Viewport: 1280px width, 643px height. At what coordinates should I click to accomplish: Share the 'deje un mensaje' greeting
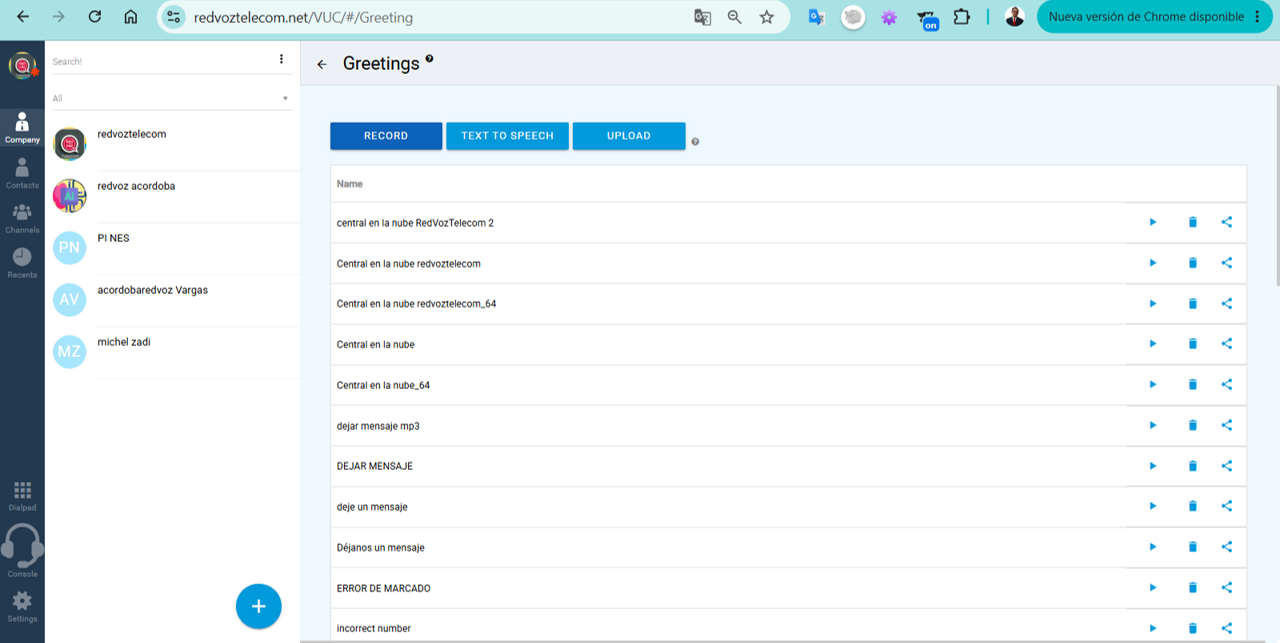pyautogui.click(x=1227, y=506)
